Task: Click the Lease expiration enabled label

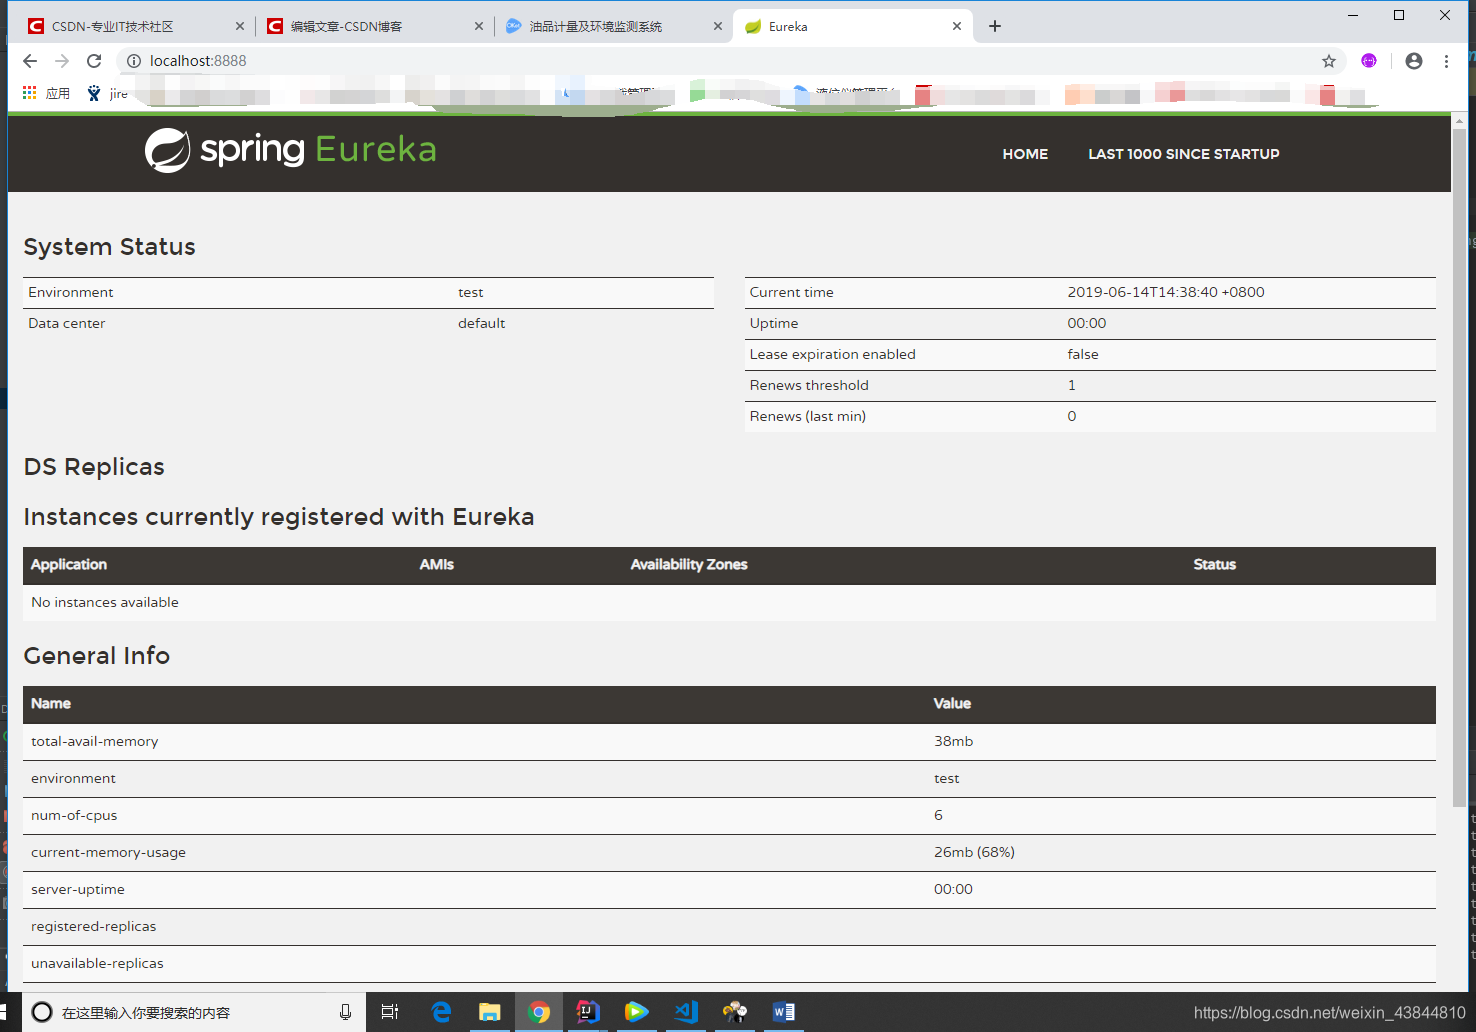Action: tap(832, 354)
